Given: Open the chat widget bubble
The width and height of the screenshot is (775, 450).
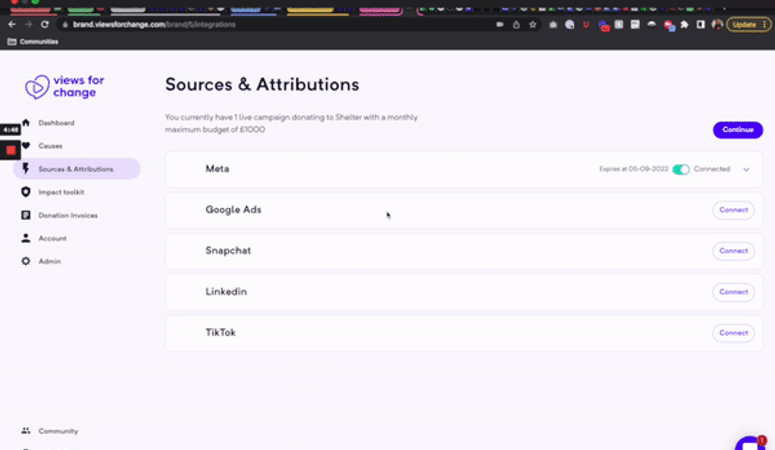Looking at the screenshot, I should click(x=750, y=443).
